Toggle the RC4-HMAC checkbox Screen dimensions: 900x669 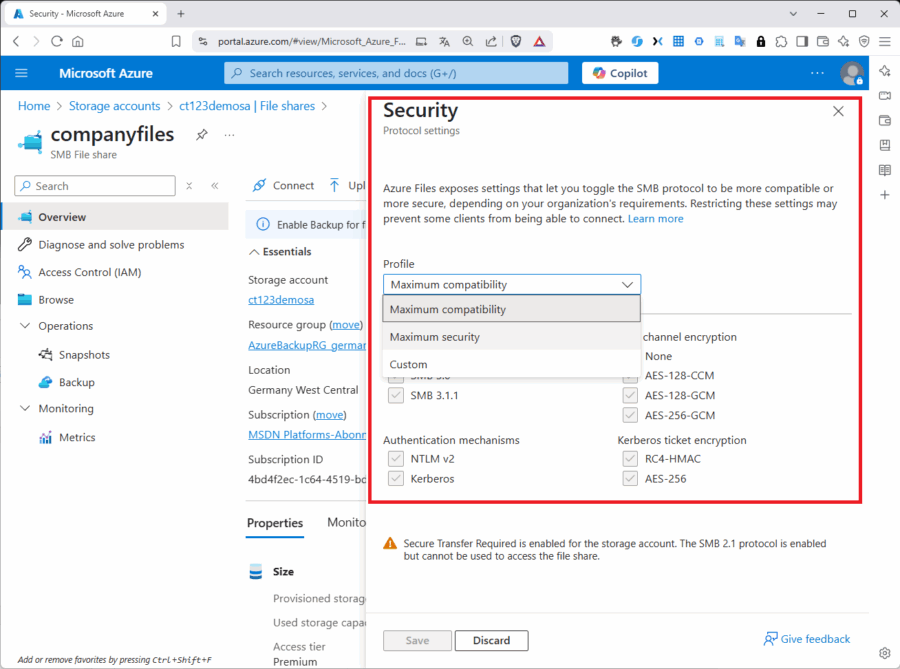(630, 458)
